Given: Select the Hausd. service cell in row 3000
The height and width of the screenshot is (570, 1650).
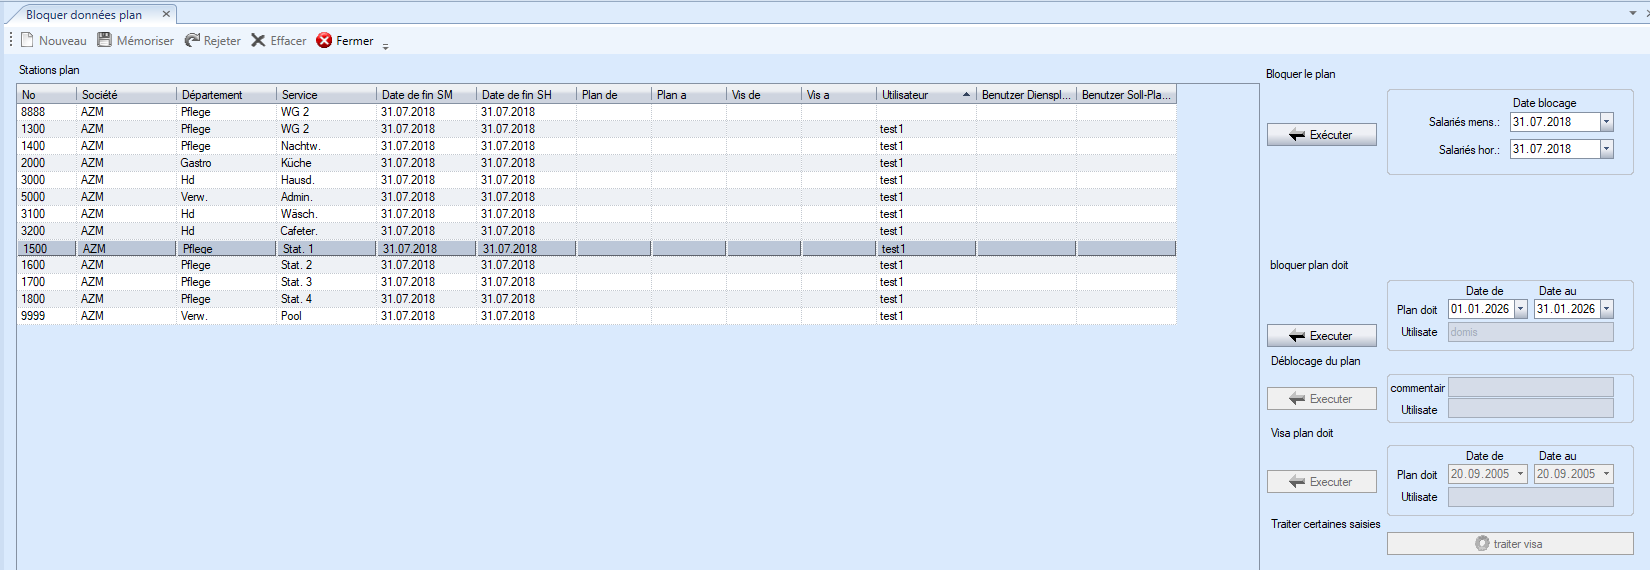Looking at the screenshot, I should (x=327, y=180).
